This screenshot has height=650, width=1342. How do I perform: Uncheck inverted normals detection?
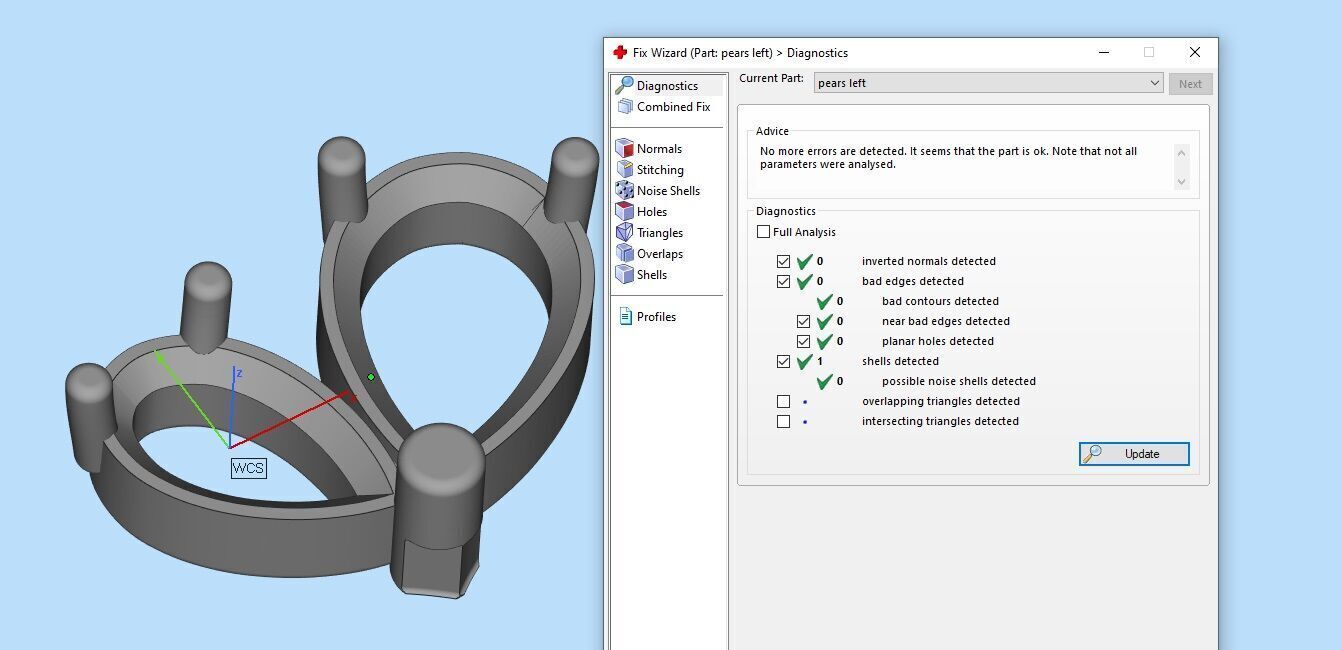click(783, 261)
